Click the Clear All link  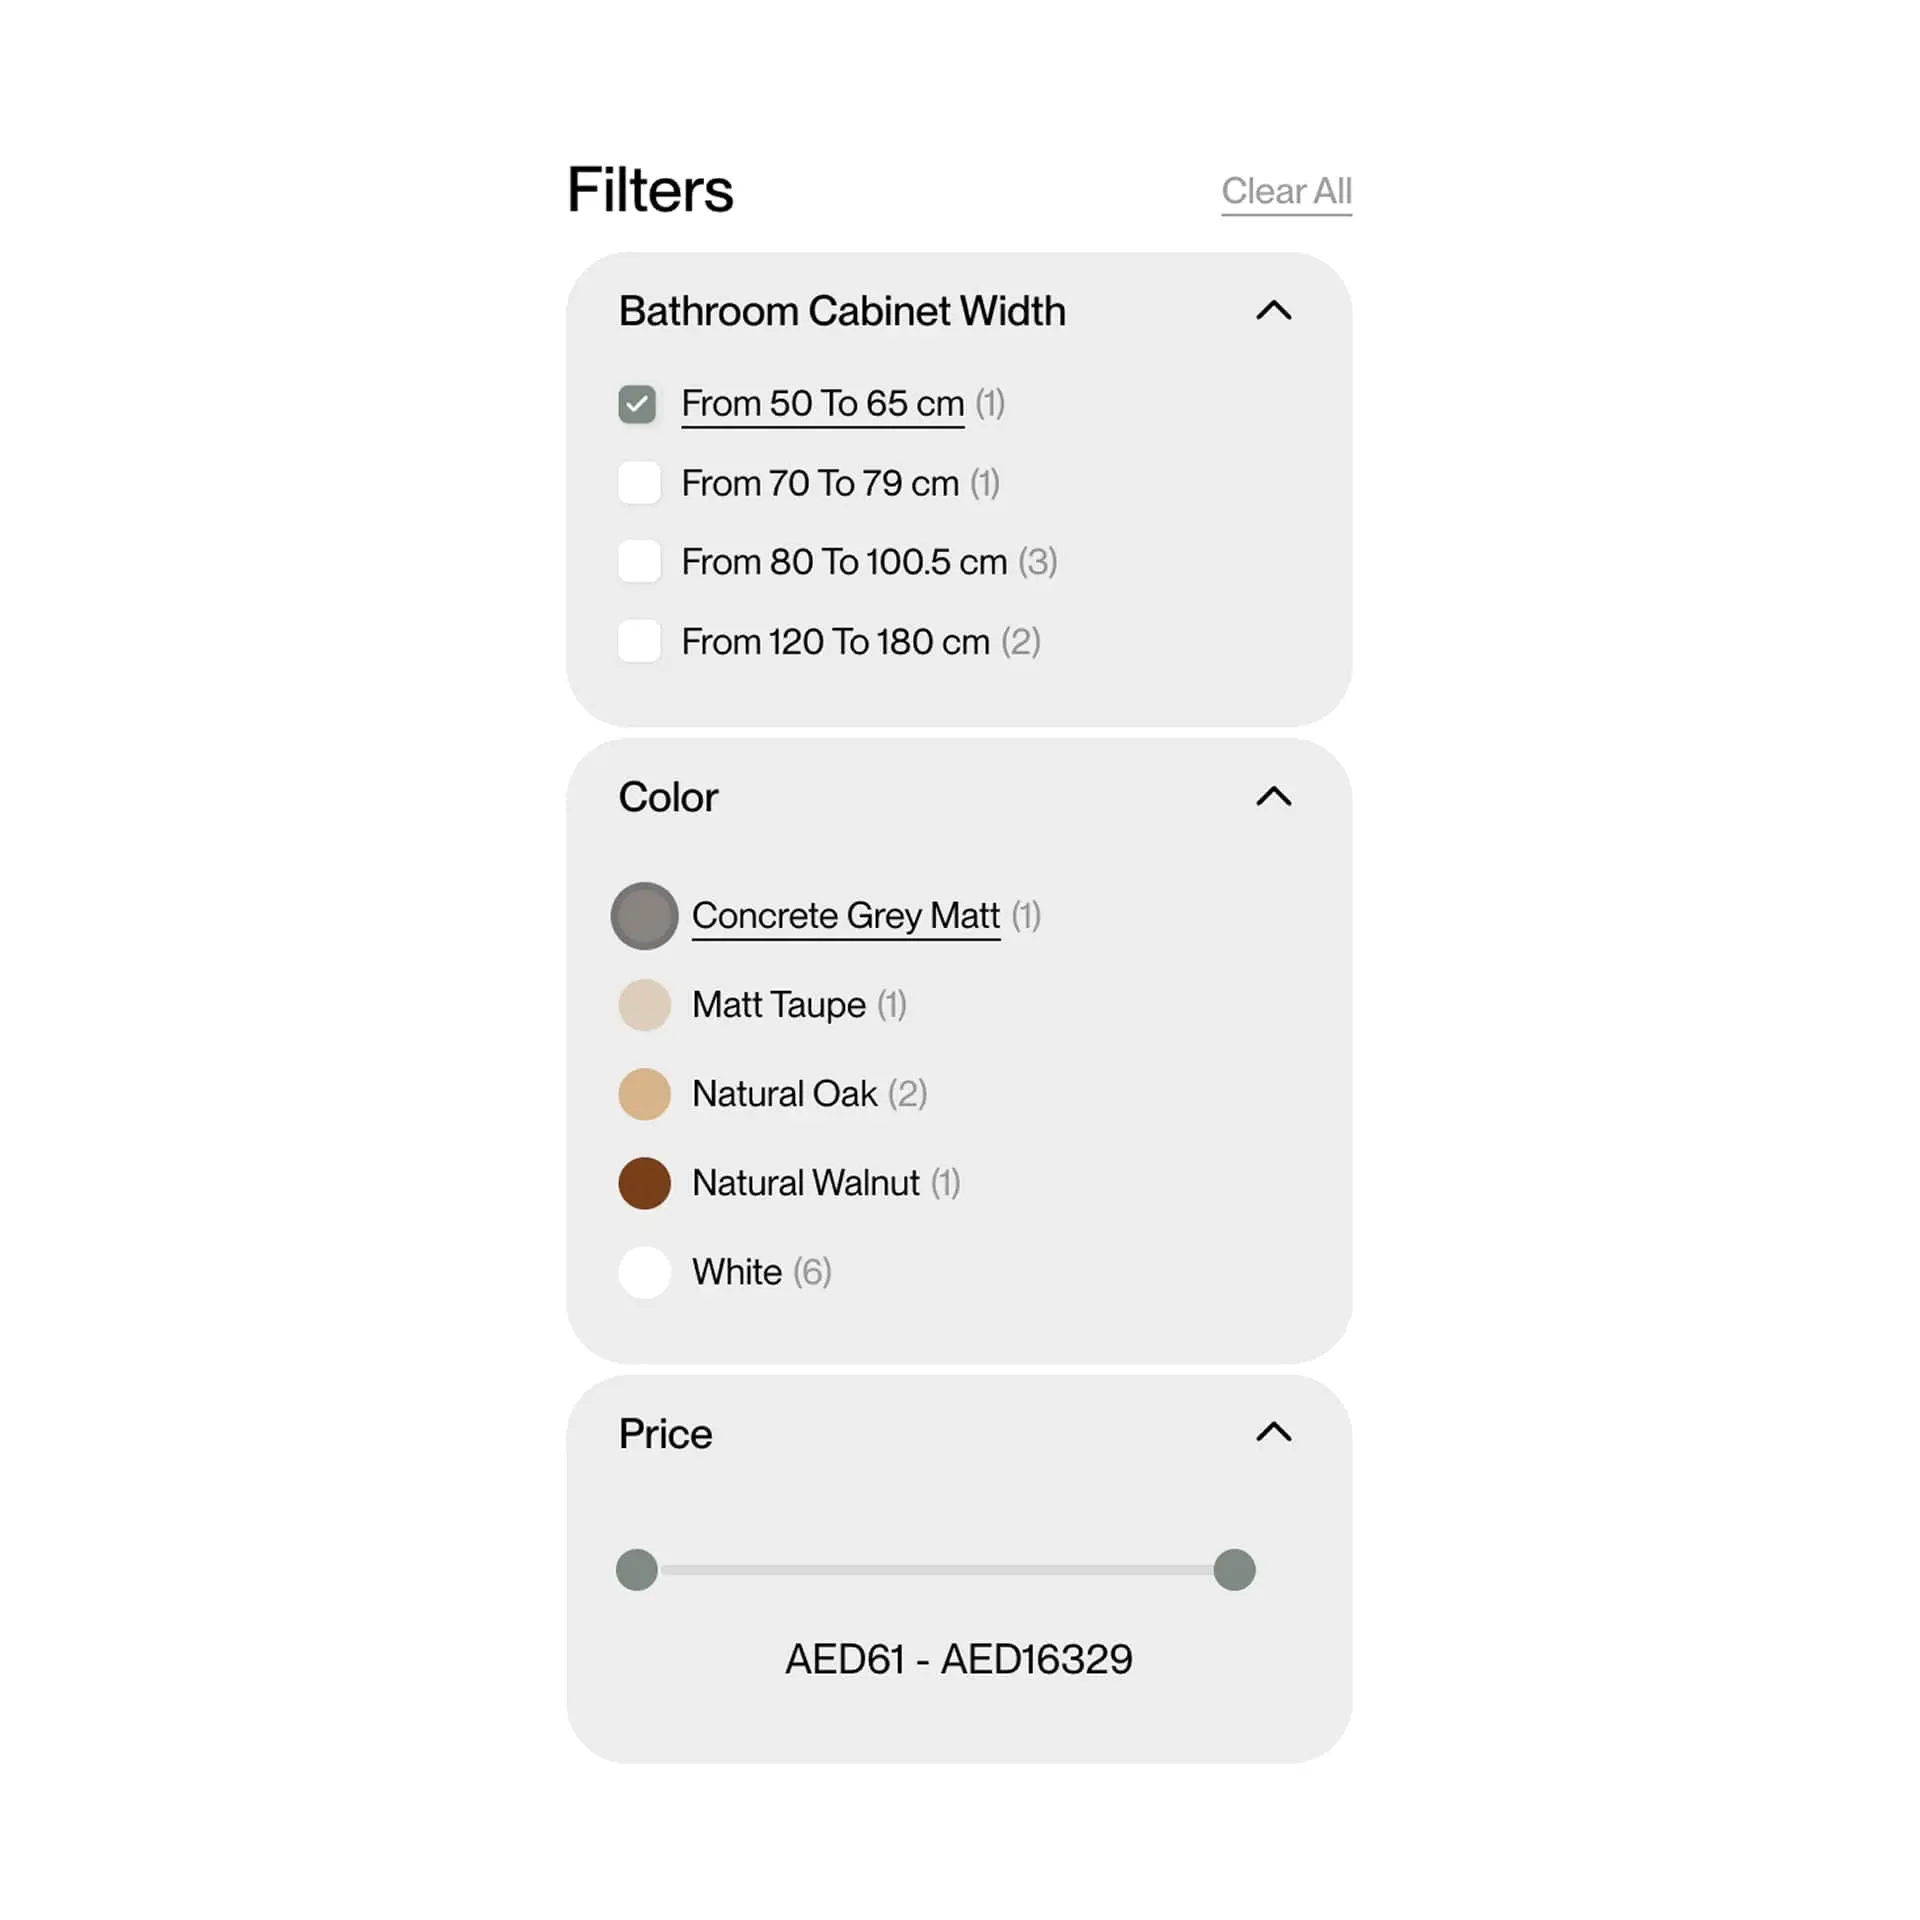(1286, 191)
